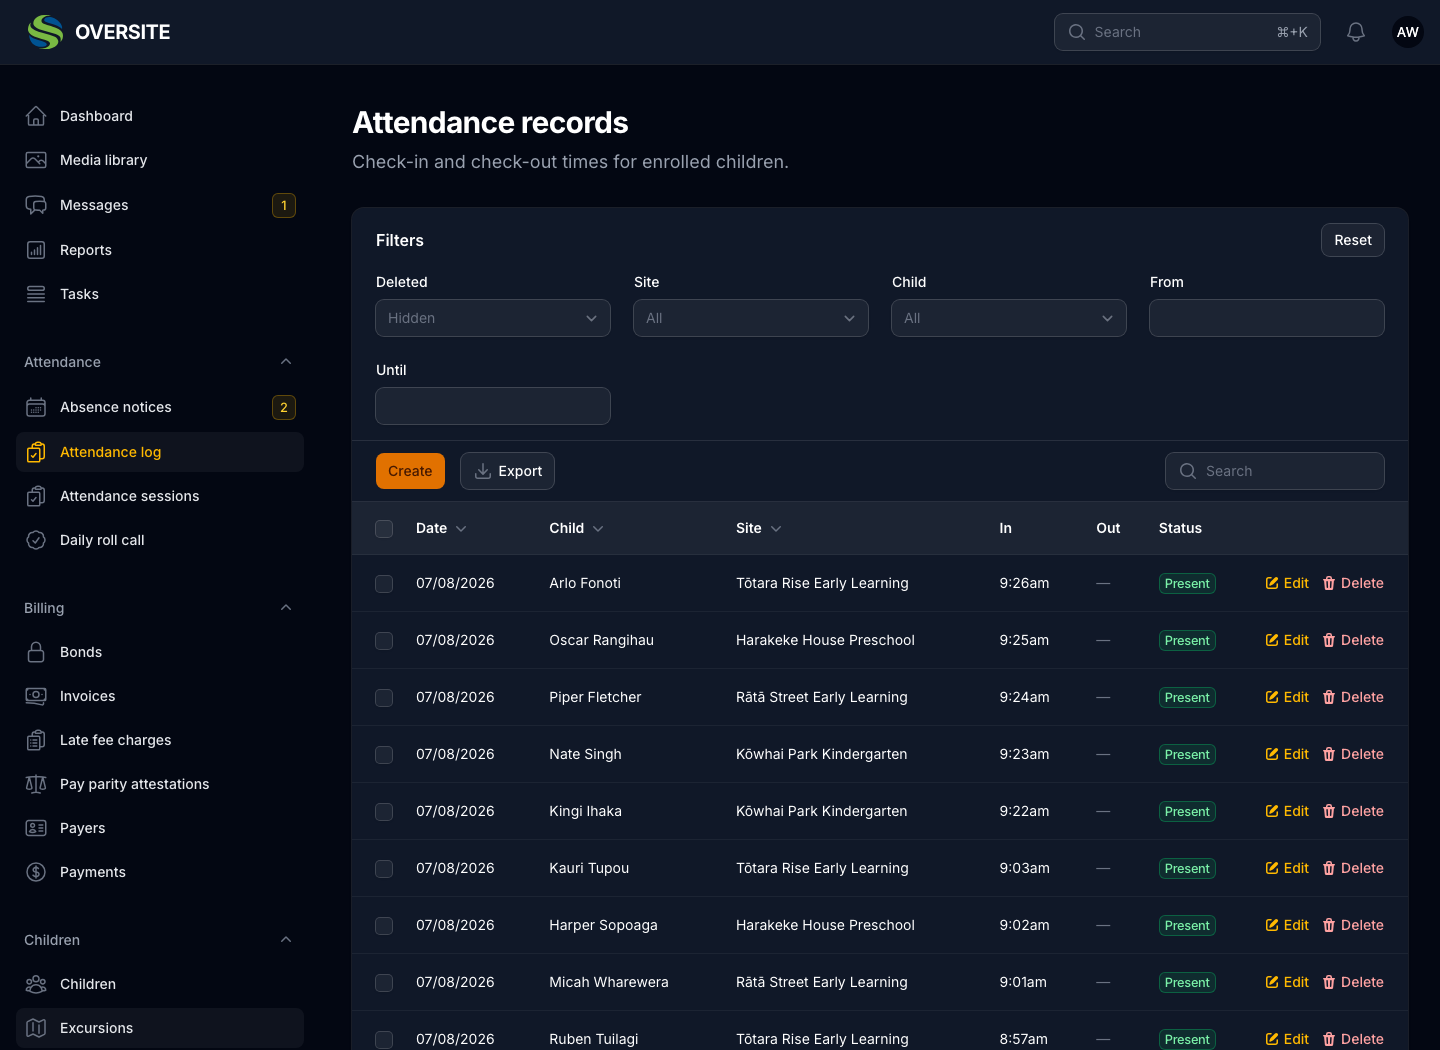The image size is (1440, 1050).
Task: Check the Kauri Tupou row checkbox
Action: pos(384,868)
